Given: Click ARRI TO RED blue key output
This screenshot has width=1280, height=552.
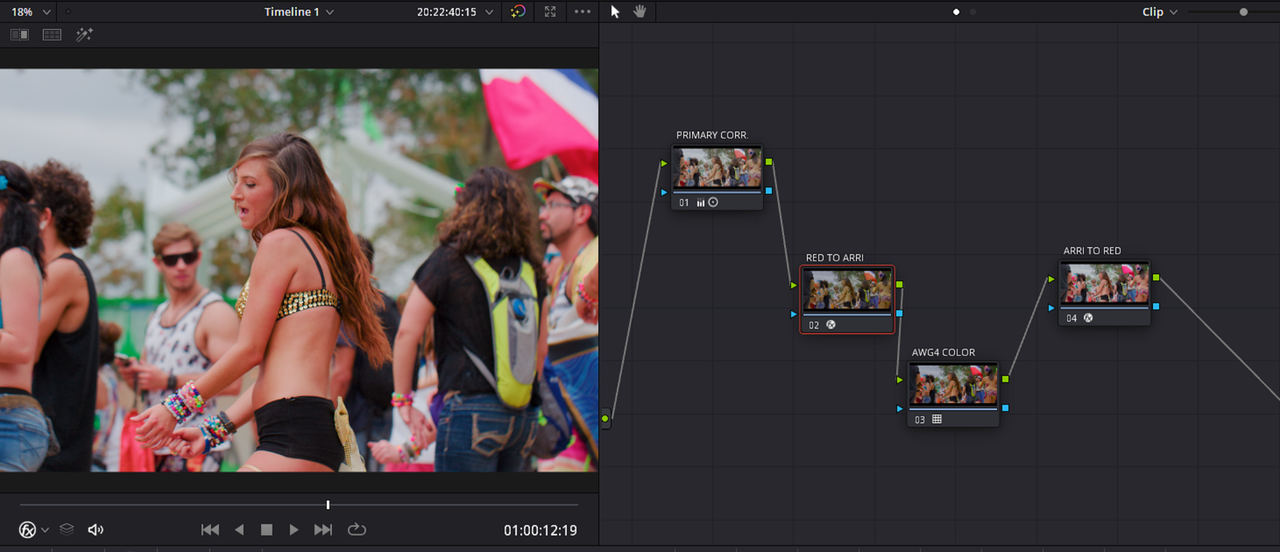Looking at the screenshot, I should pos(1157,306).
